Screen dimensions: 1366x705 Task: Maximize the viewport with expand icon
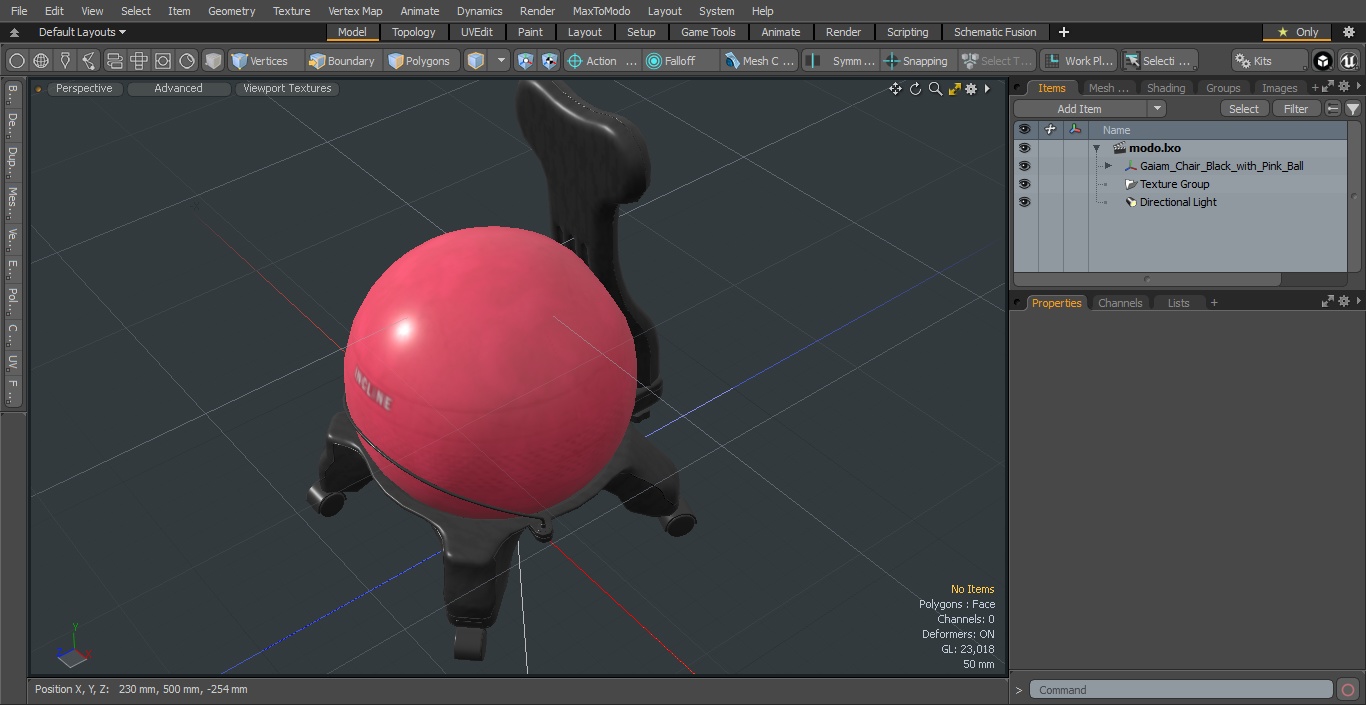[x=954, y=89]
